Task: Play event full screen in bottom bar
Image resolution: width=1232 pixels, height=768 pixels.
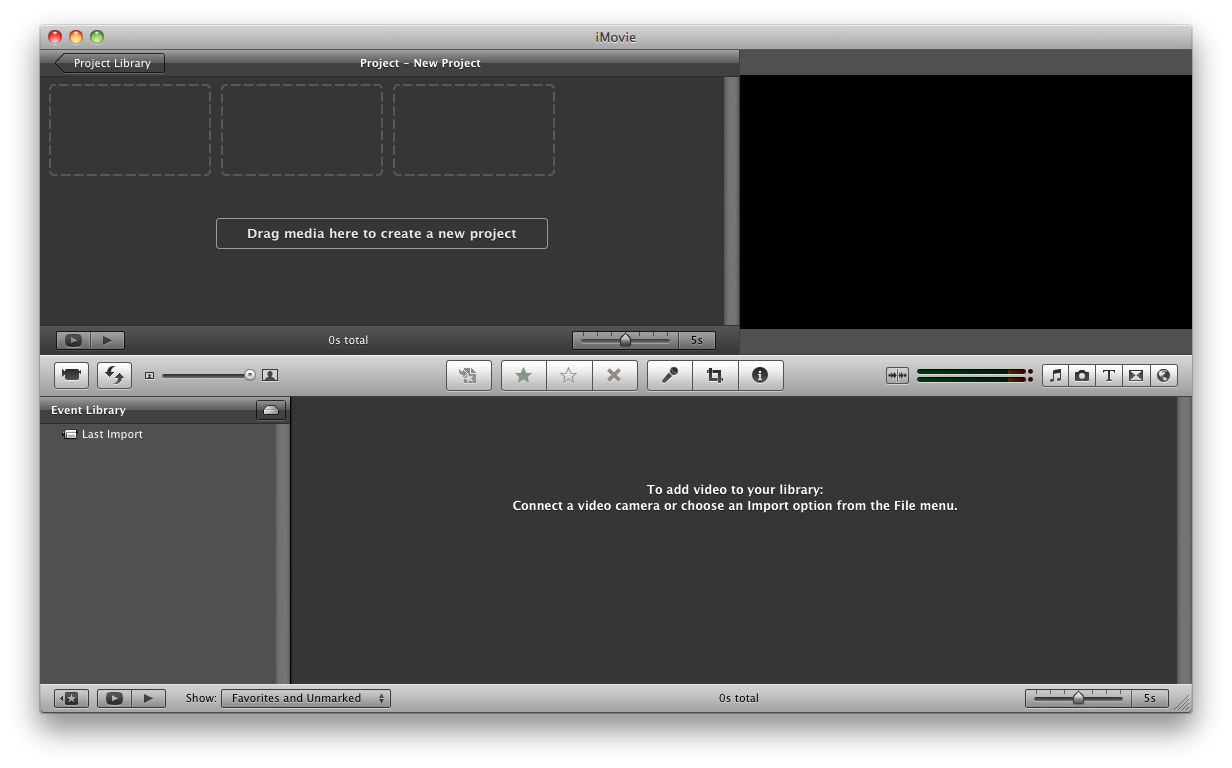Action: tap(114, 698)
